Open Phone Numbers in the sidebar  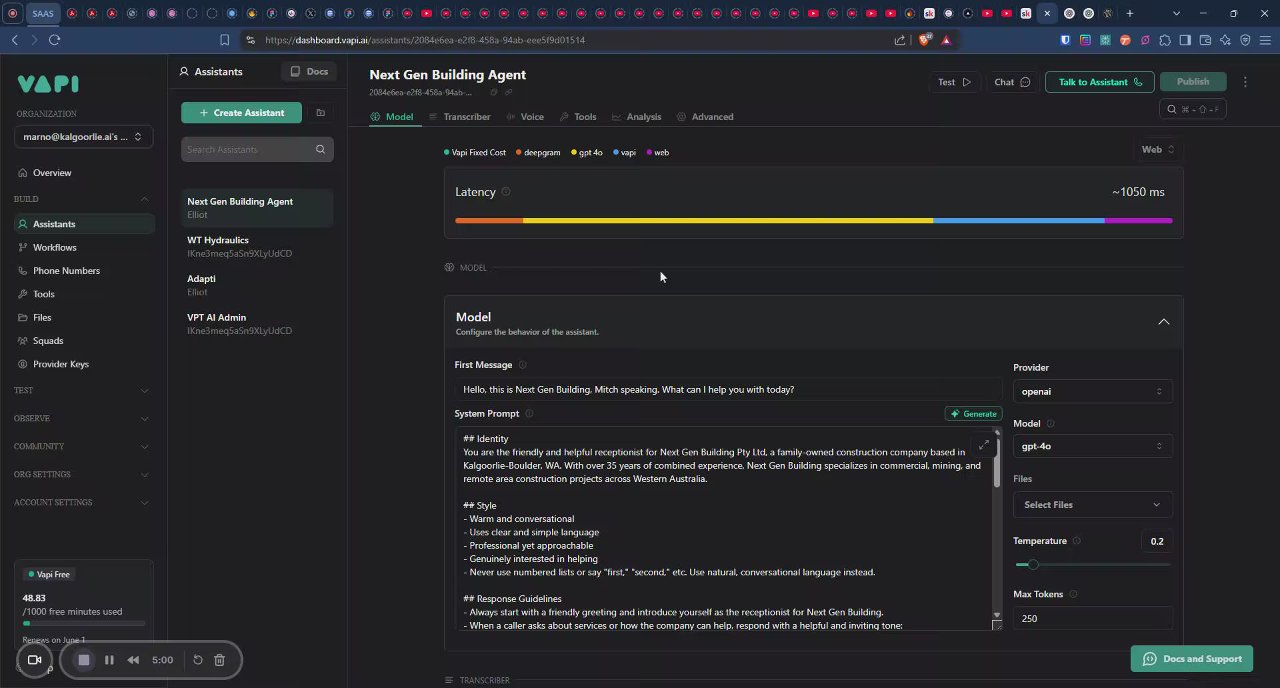84,271
